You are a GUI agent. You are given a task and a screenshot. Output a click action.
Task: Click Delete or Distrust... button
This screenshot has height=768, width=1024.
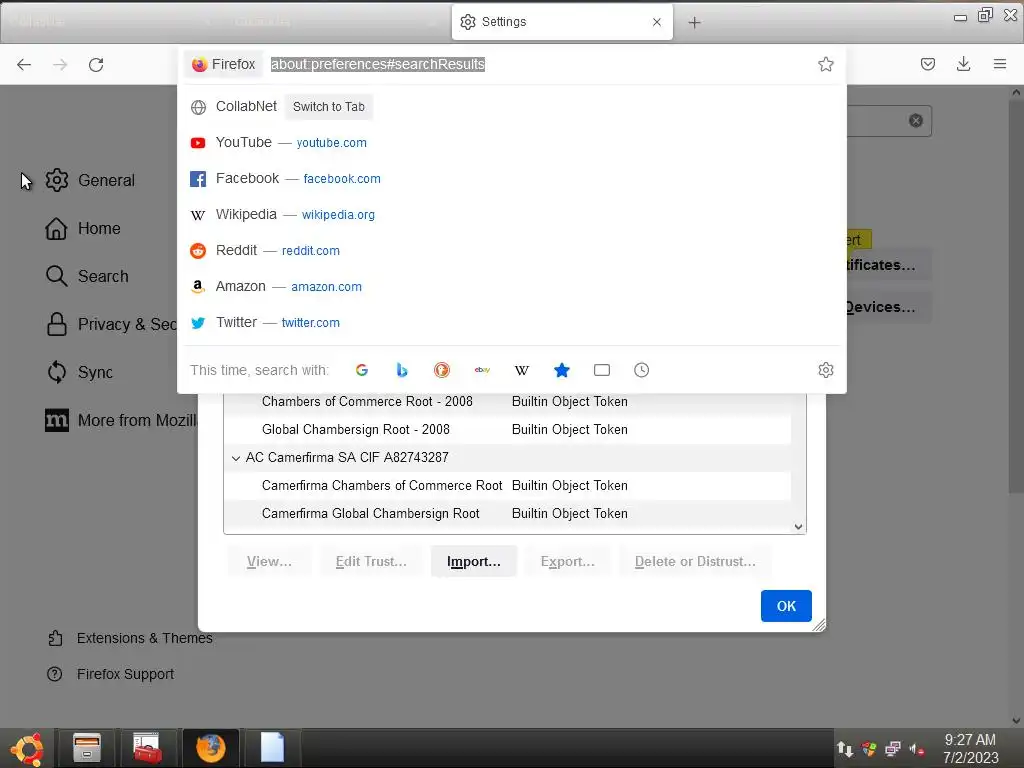(x=695, y=562)
